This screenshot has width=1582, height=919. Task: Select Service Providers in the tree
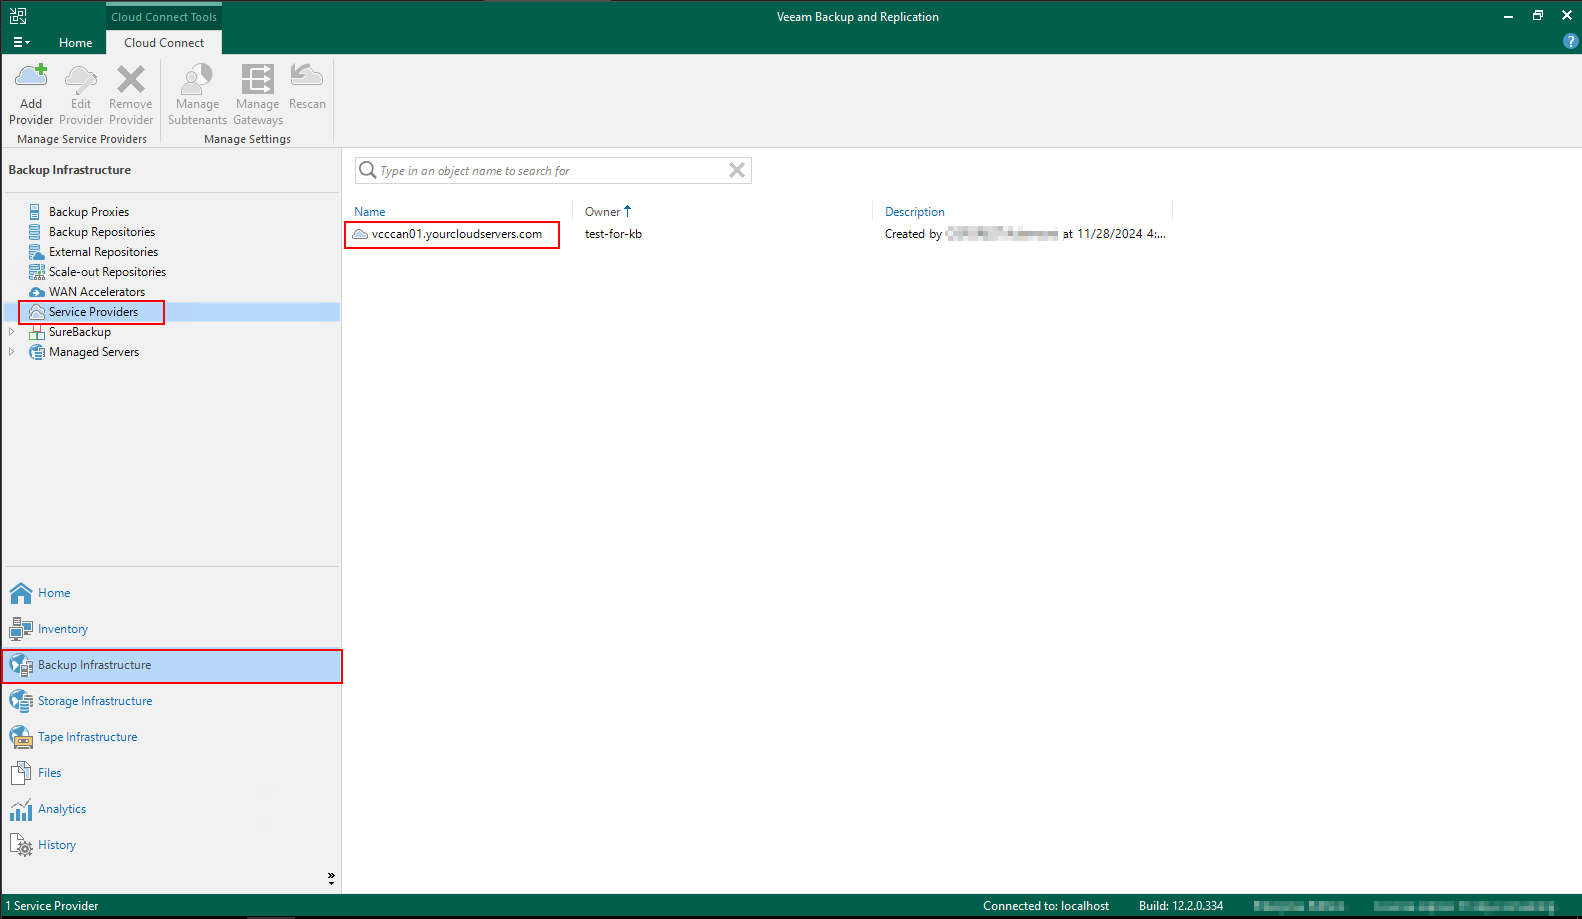pos(93,312)
